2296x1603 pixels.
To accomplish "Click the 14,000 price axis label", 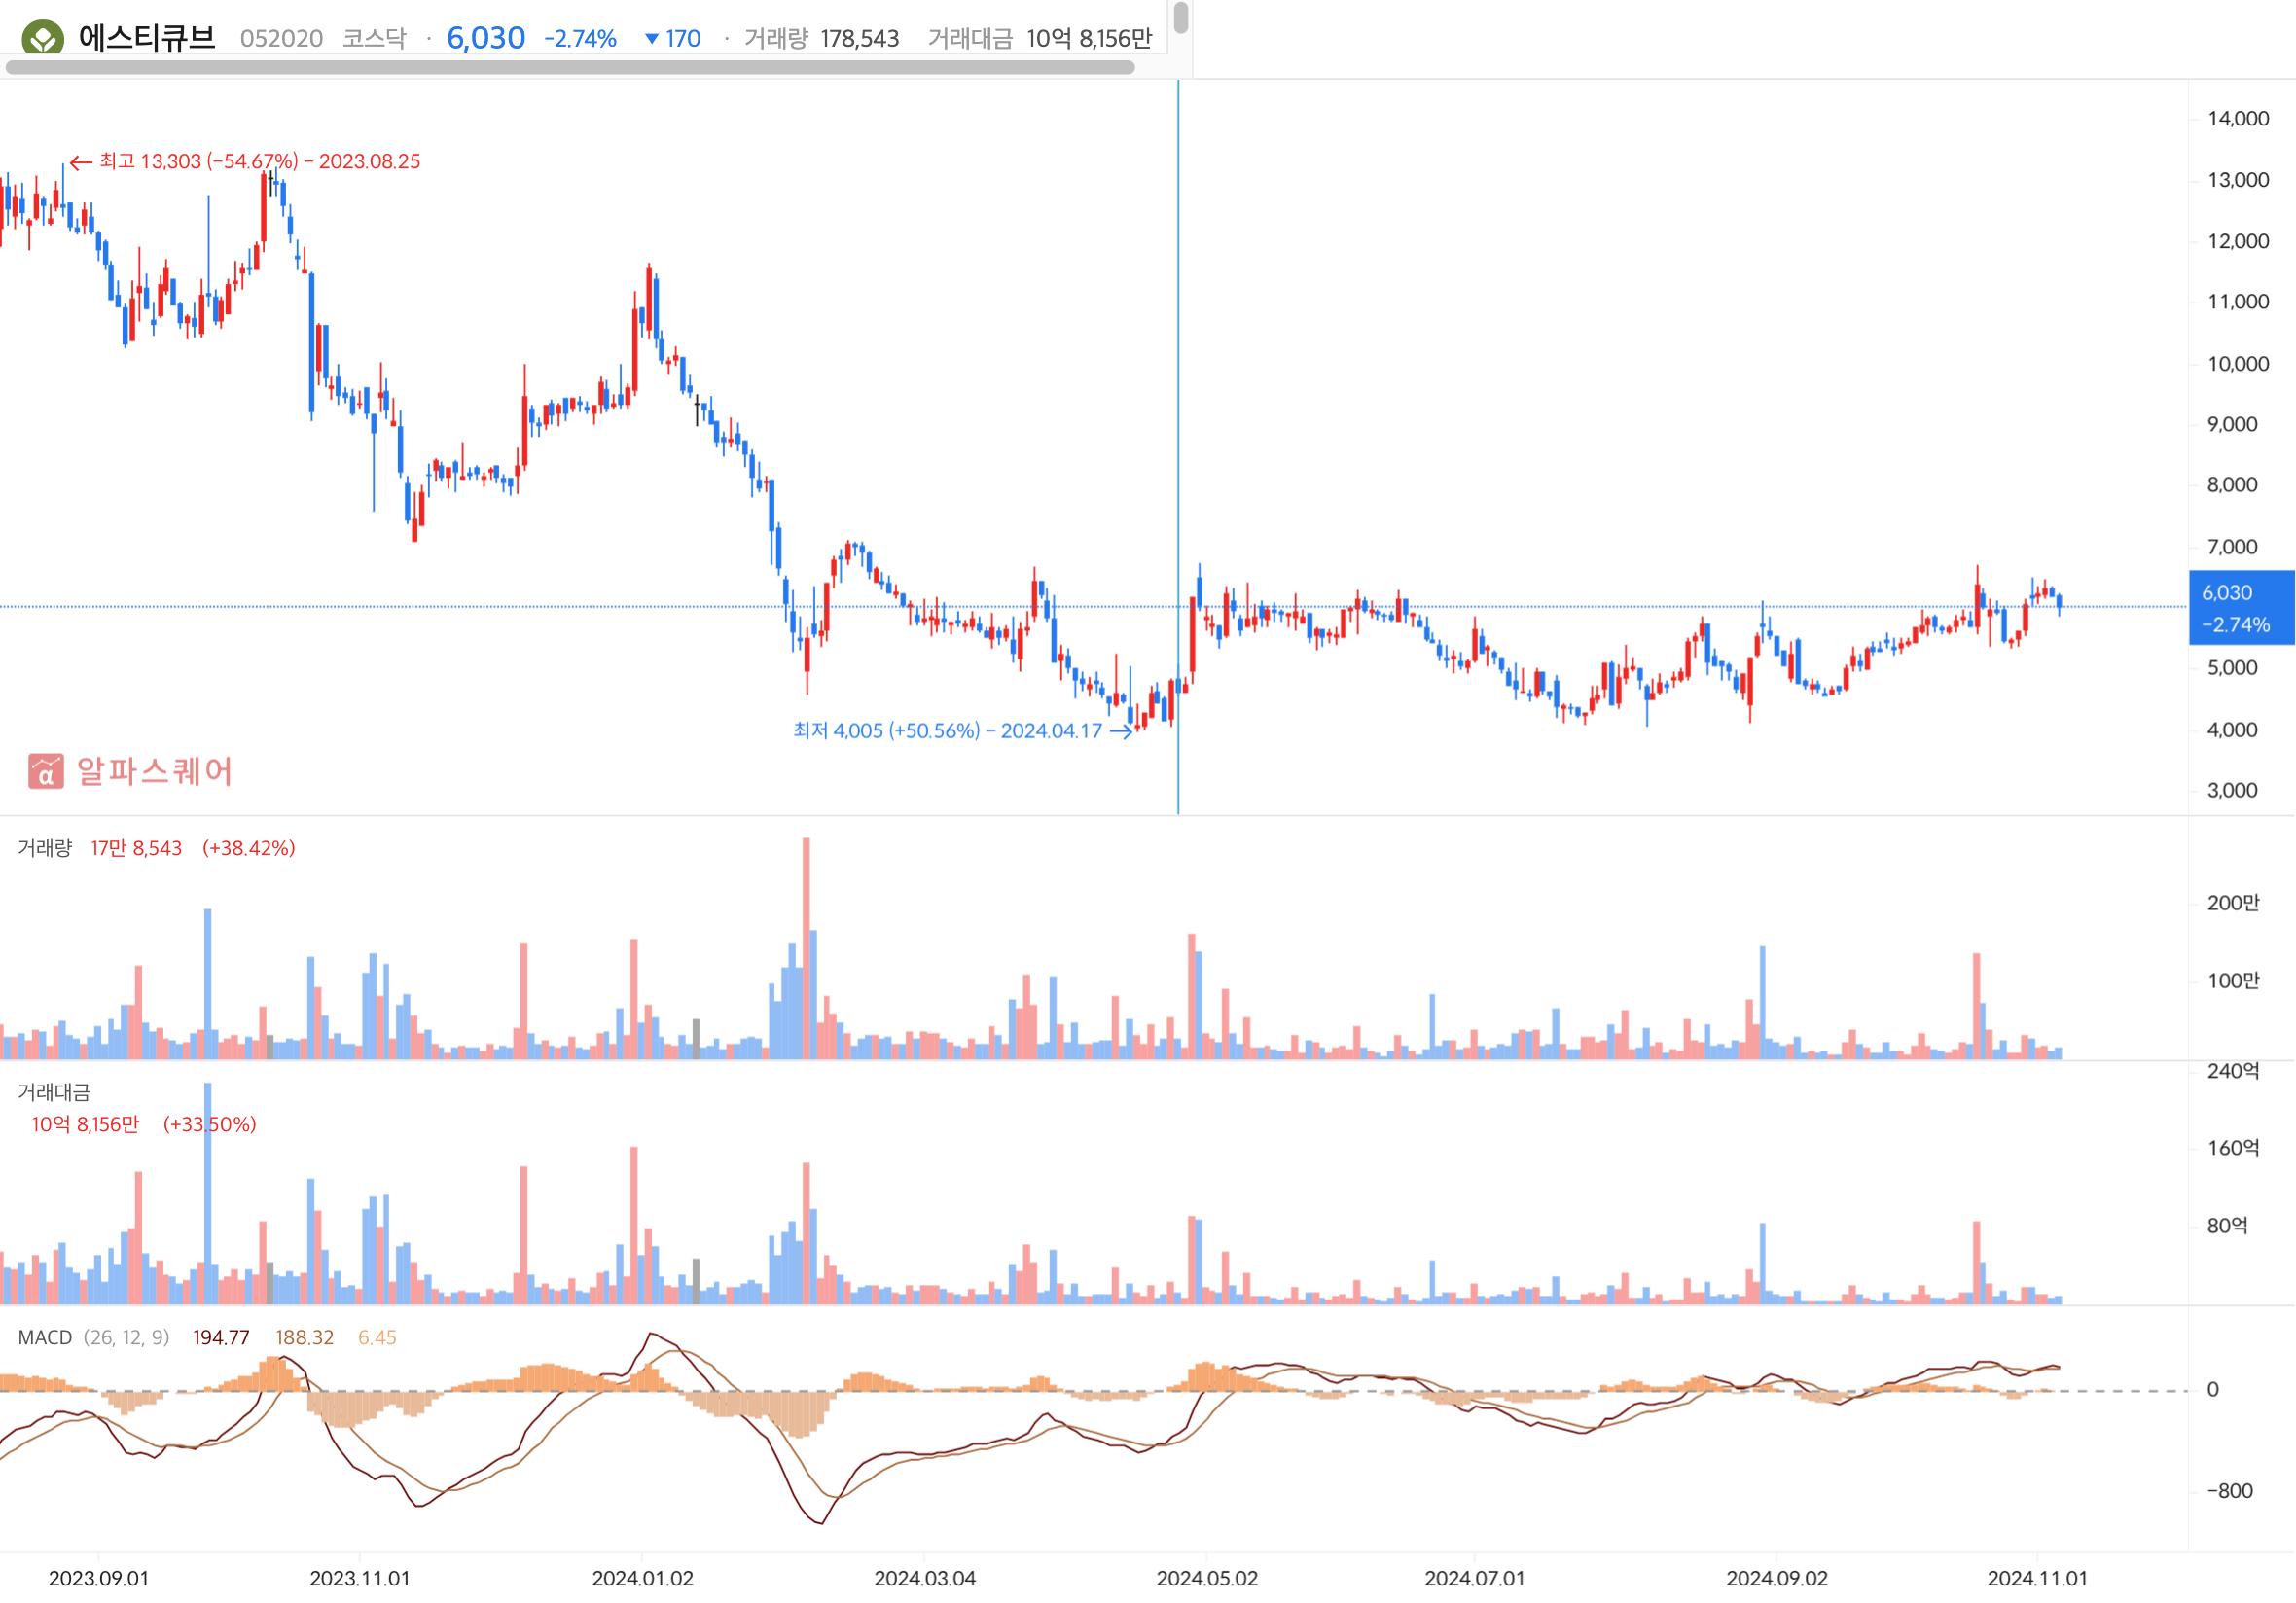I will [x=2238, y=119].
